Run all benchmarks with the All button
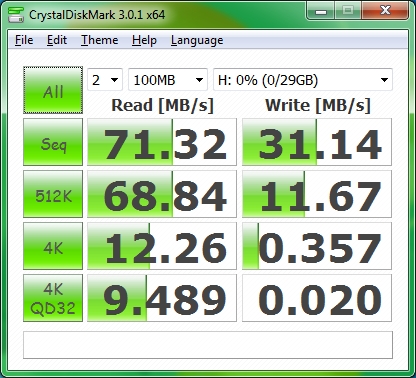This screenshot has width=416, height=378. point(53,90)
